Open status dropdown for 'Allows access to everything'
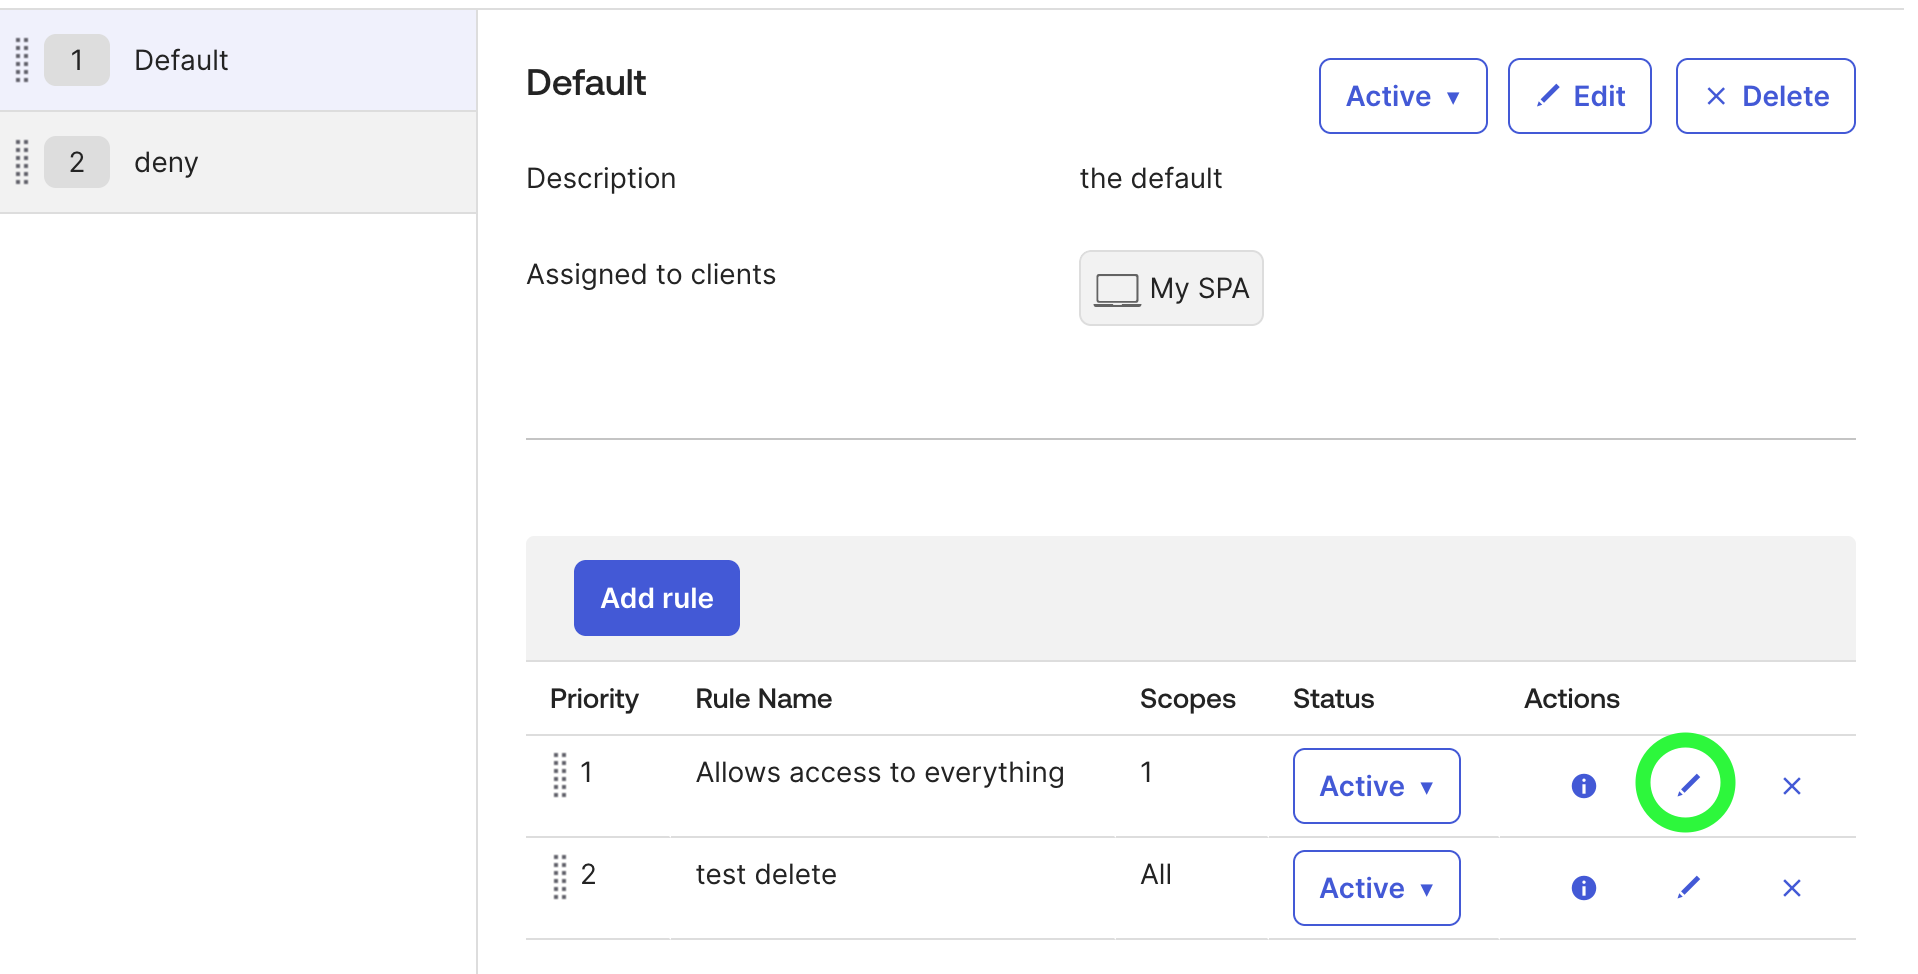Viewport: 1918px width, 974px height. (1376, 786)
